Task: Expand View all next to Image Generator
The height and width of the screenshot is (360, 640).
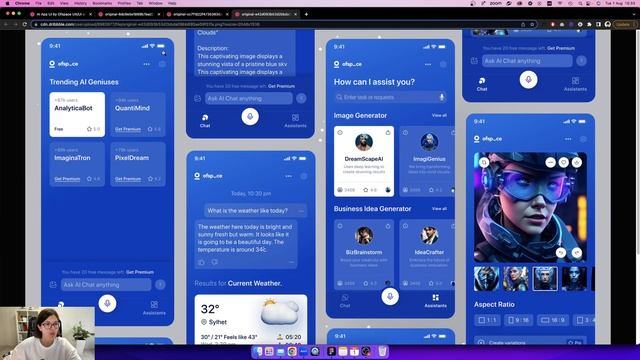Action: [x=439, y=116]
